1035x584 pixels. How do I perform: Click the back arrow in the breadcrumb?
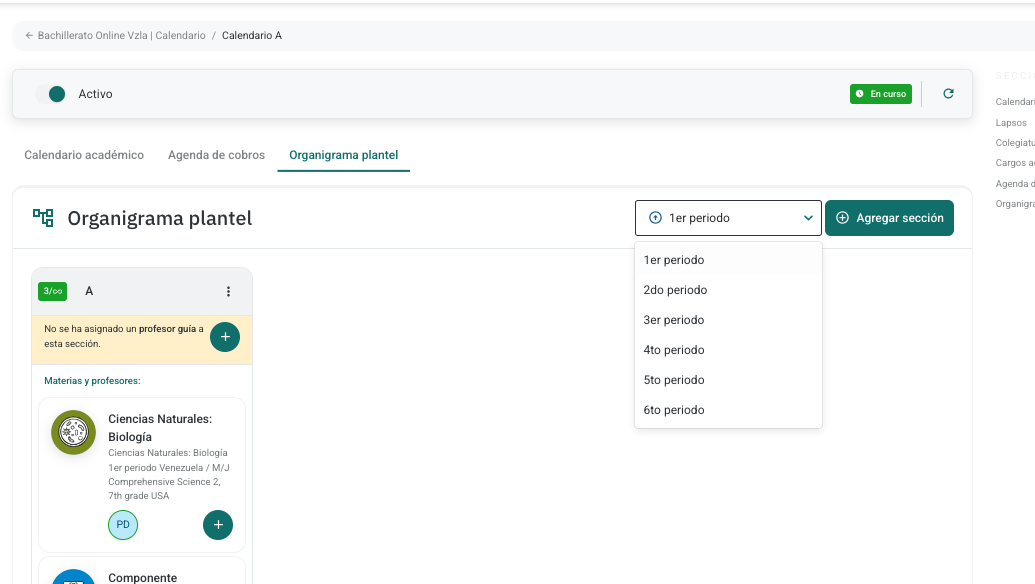click(29, 36)
